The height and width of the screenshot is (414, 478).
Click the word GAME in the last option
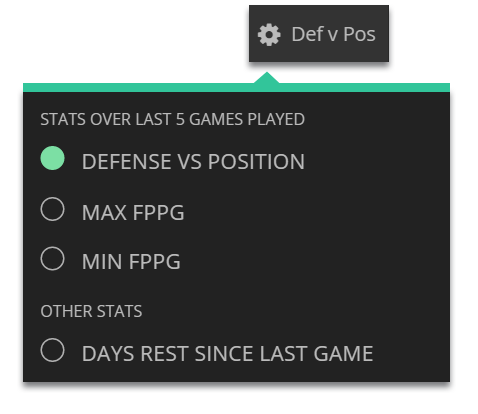coord(343,354)
